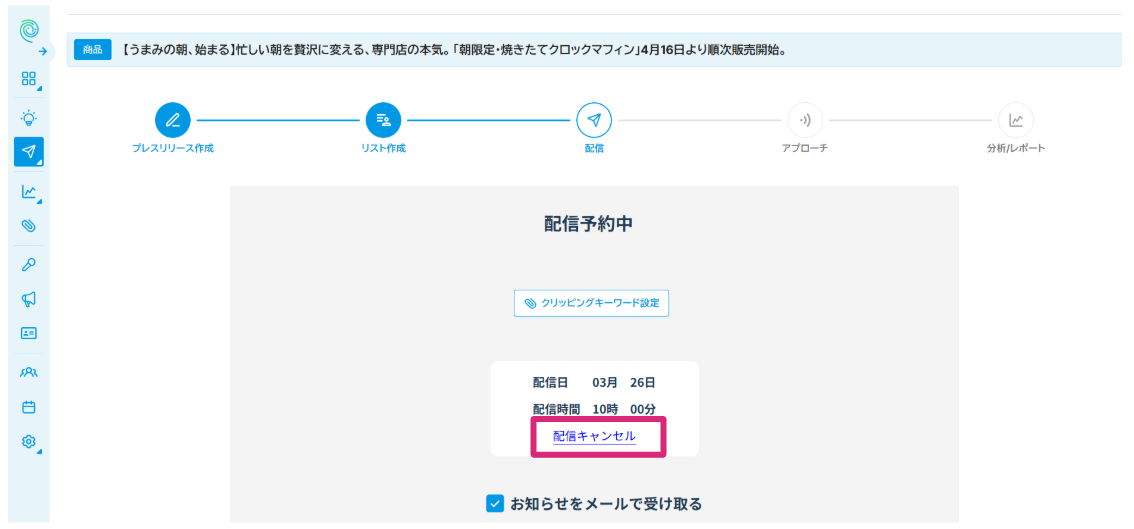Viewport: 1134px width, 529px height.
Task: Open the dashboard grid icon in sidebar
Action: coord(29,79)
